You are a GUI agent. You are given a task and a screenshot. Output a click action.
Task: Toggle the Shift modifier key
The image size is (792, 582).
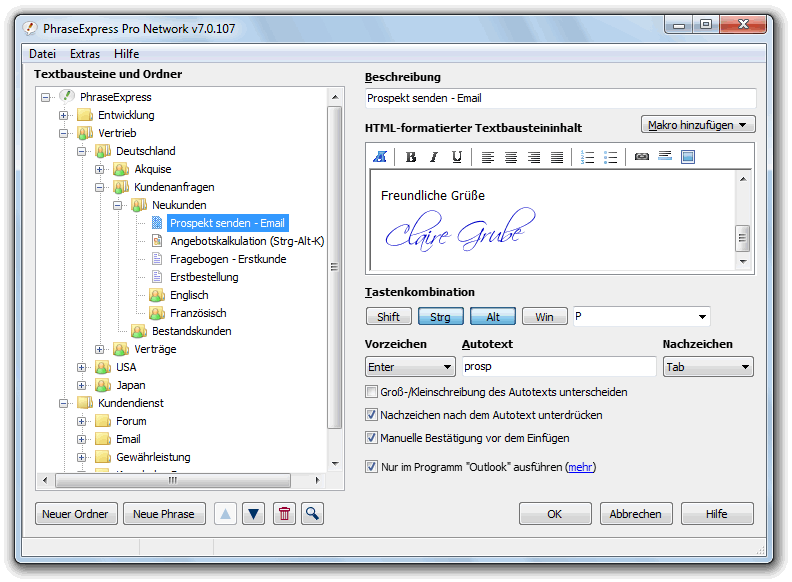(388, 317)
